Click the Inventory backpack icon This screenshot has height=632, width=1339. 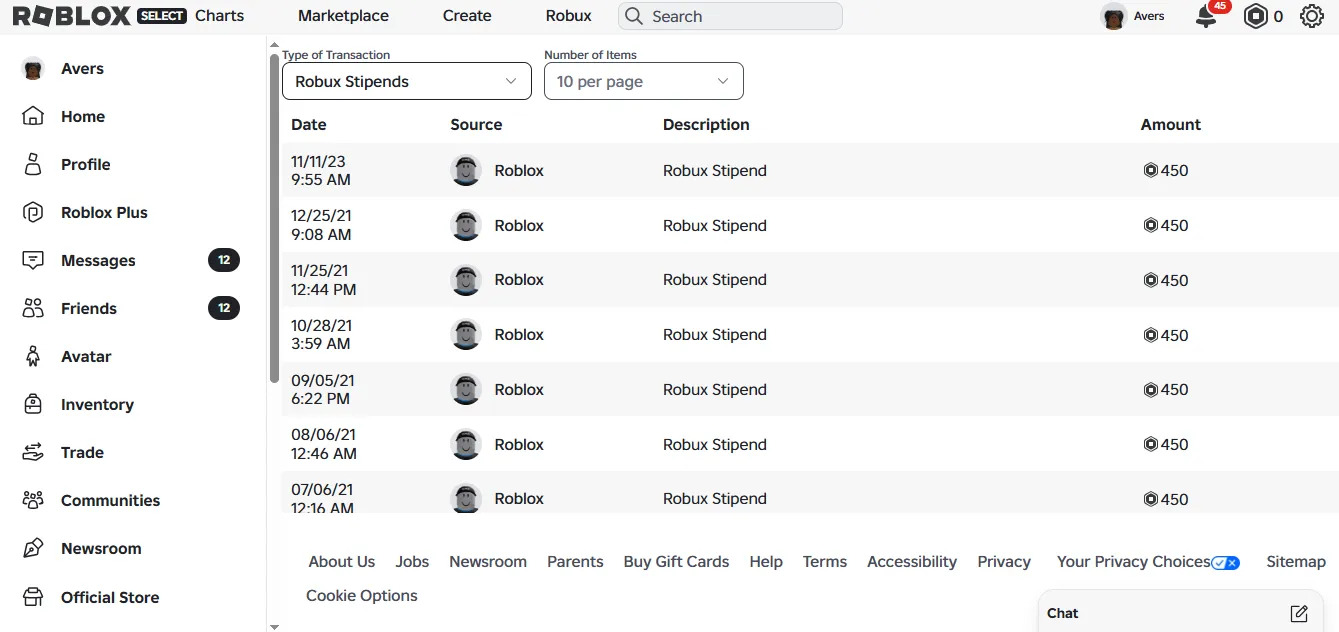coord(33,404)
